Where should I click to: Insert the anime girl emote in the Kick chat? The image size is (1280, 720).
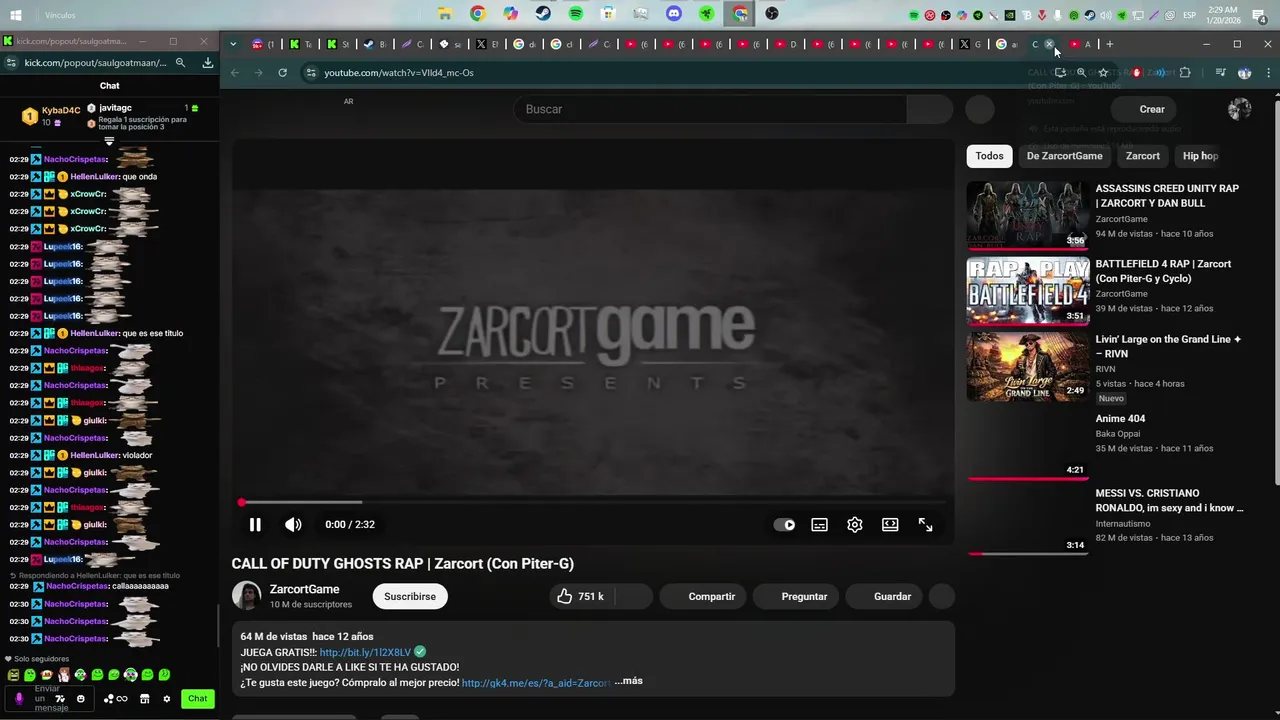(63, 675)
